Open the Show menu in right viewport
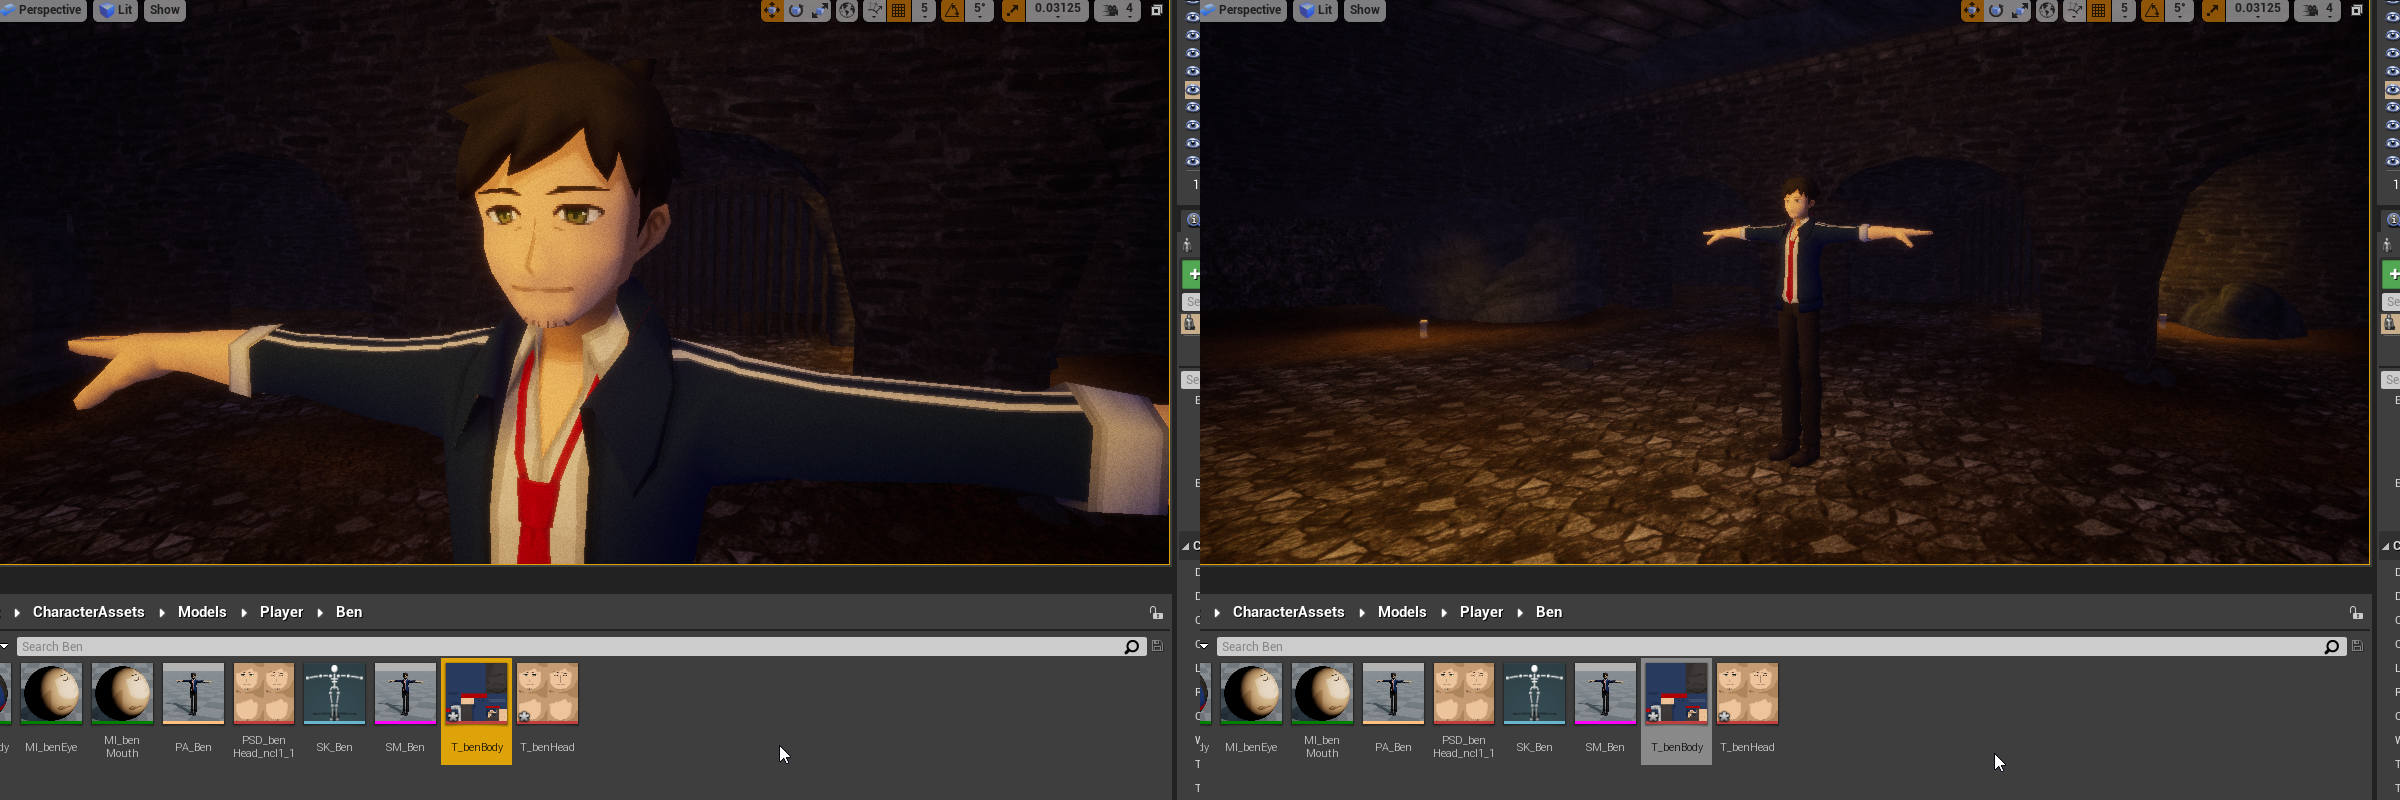The image size is (2400, 800). pyautogui.click(x=1365, y=10)
